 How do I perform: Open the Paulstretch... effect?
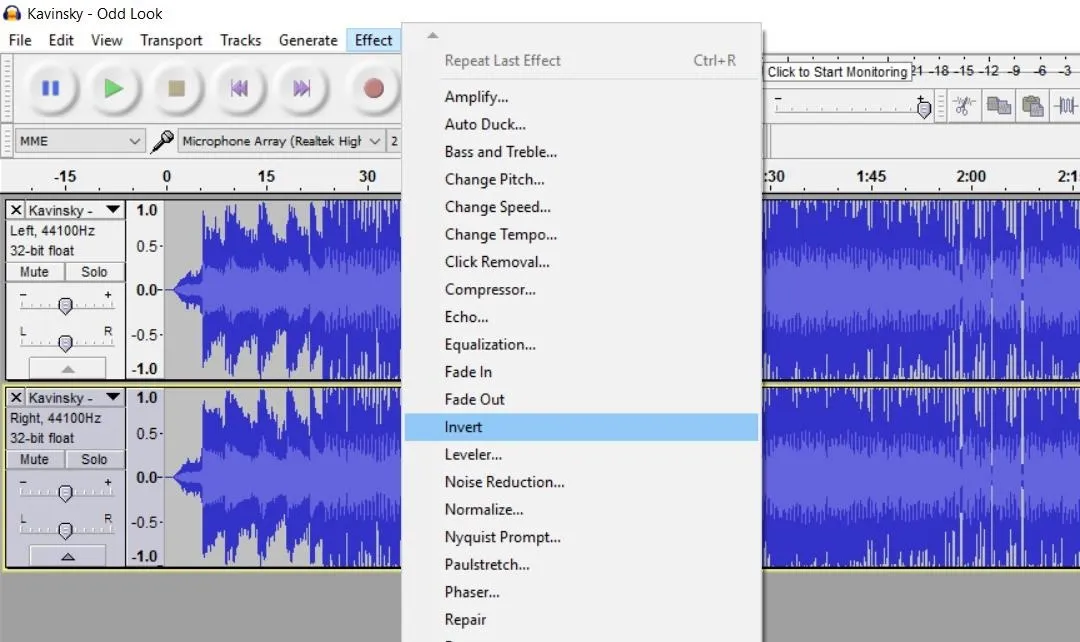coord(581,566)
